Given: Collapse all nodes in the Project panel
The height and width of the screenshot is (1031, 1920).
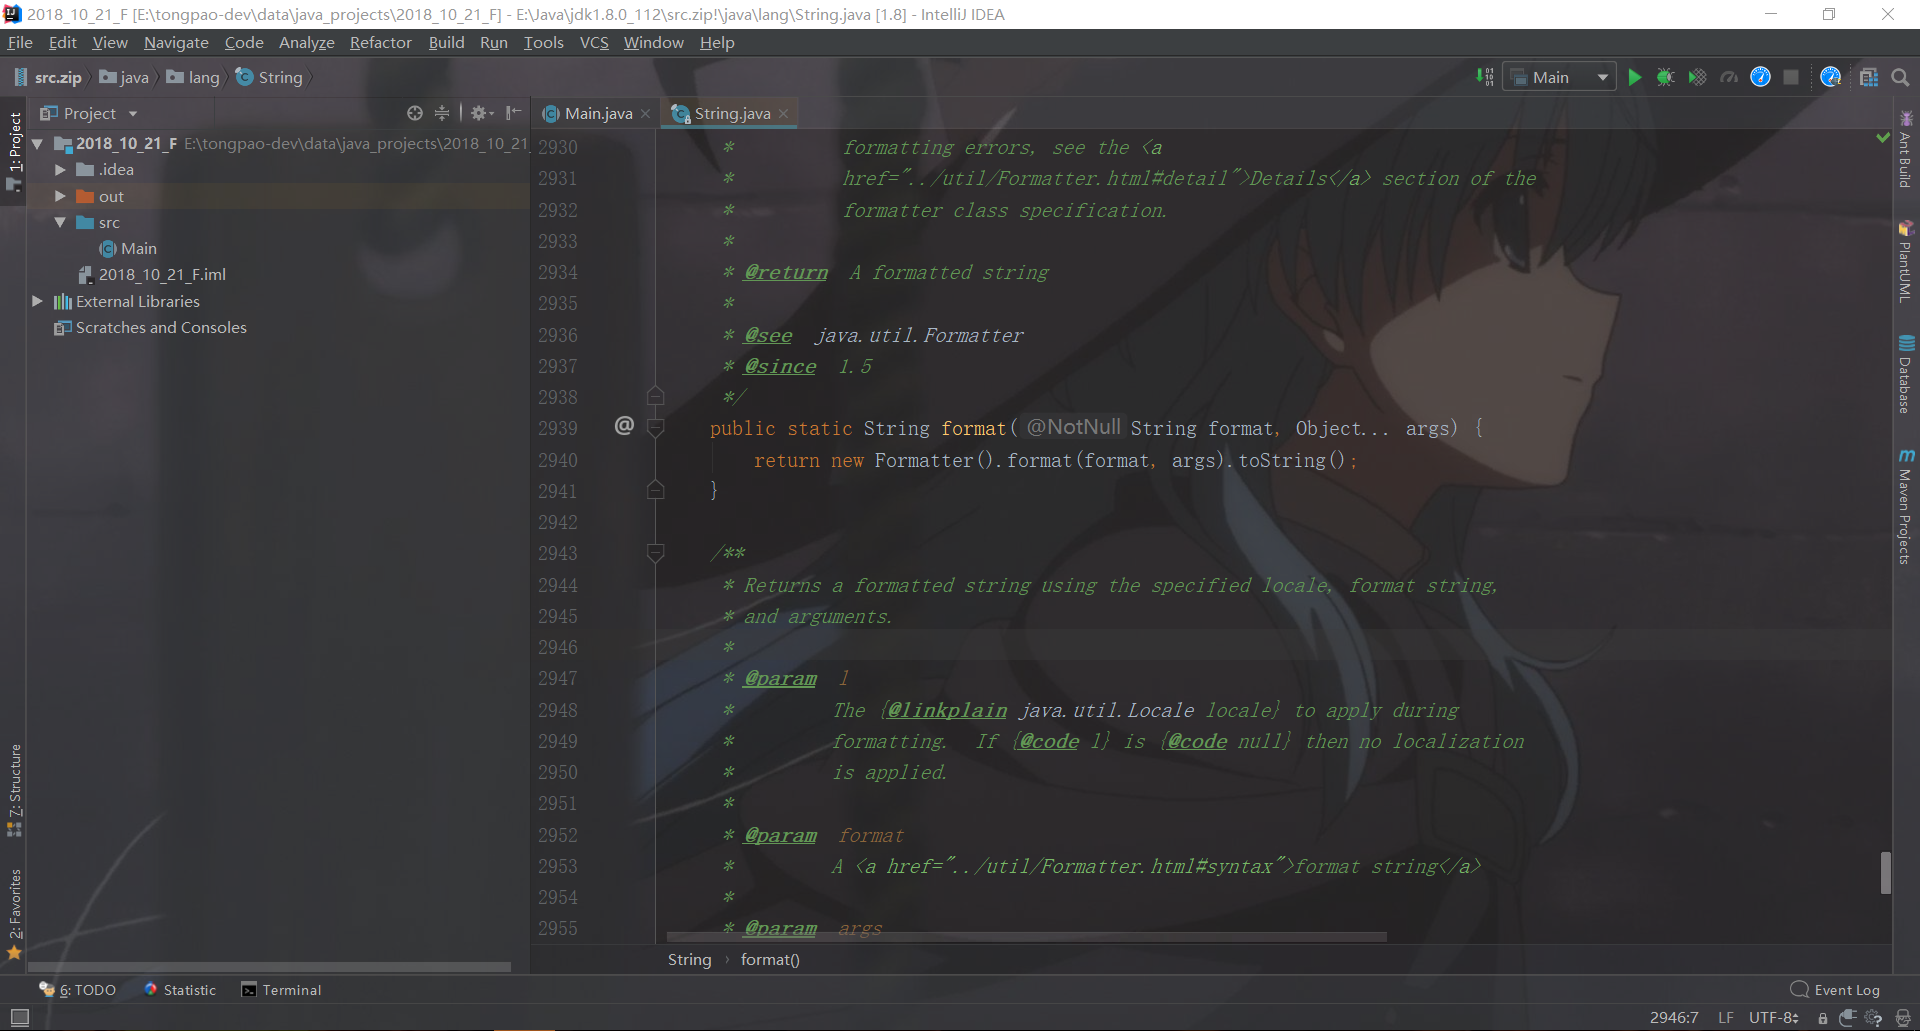Looking at the screenshot, I should click(441, 113).
